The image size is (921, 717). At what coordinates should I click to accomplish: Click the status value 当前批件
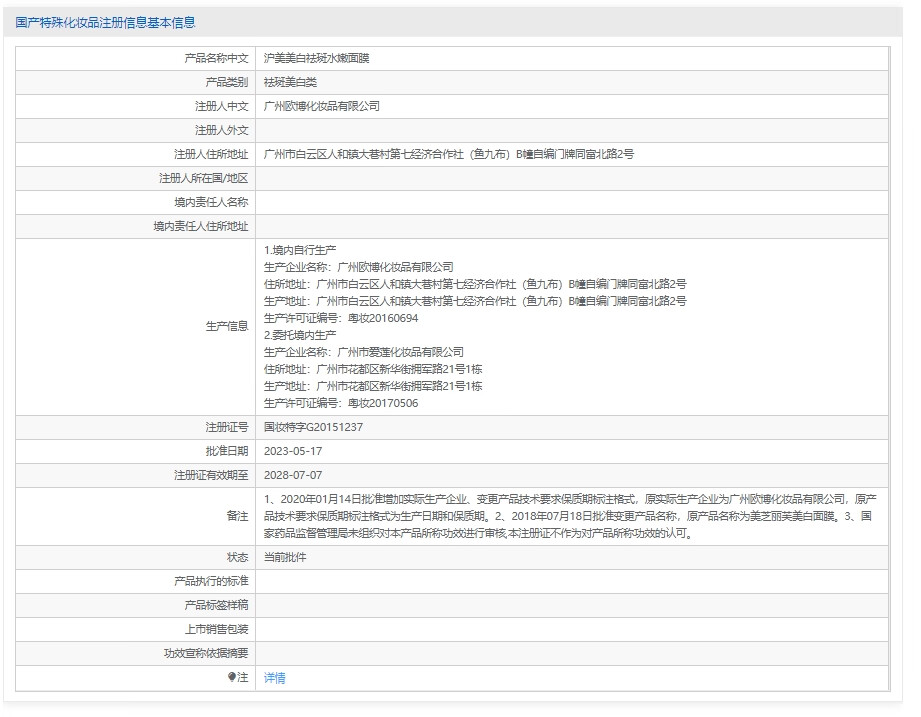pyautogui.click(x=285, y=557)
